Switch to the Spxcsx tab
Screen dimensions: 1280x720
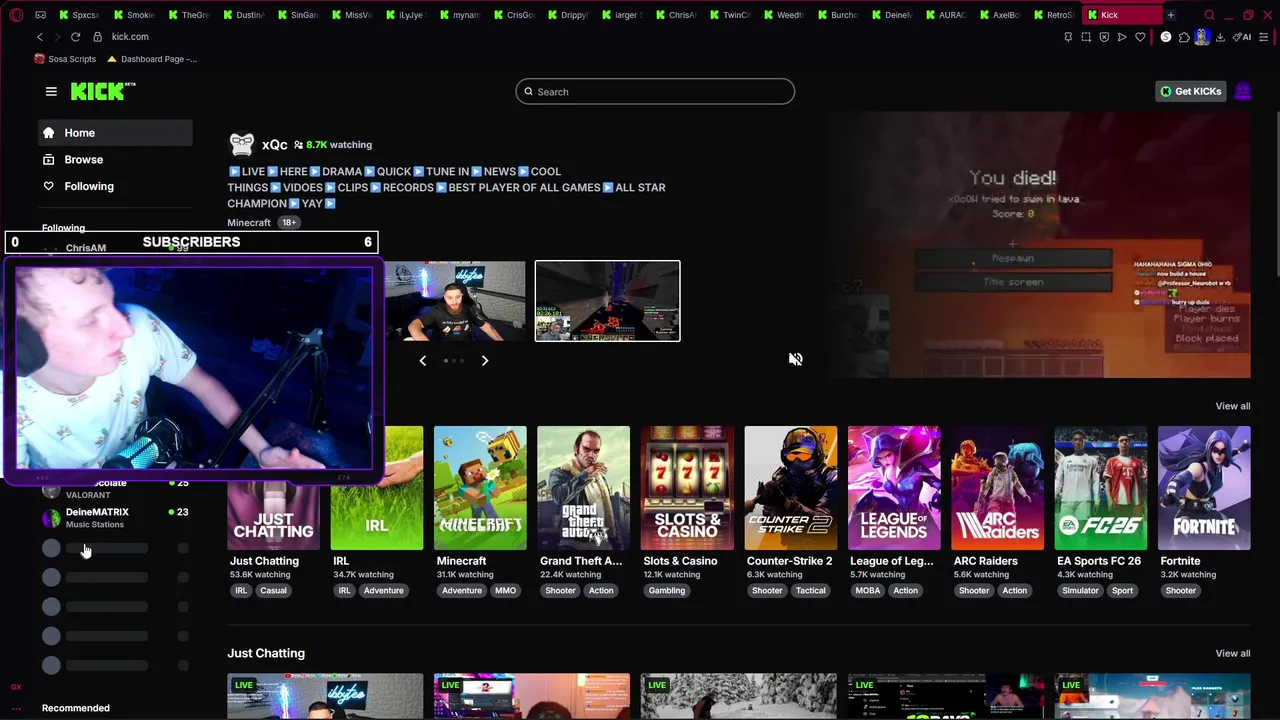click(x=78, y=15)
